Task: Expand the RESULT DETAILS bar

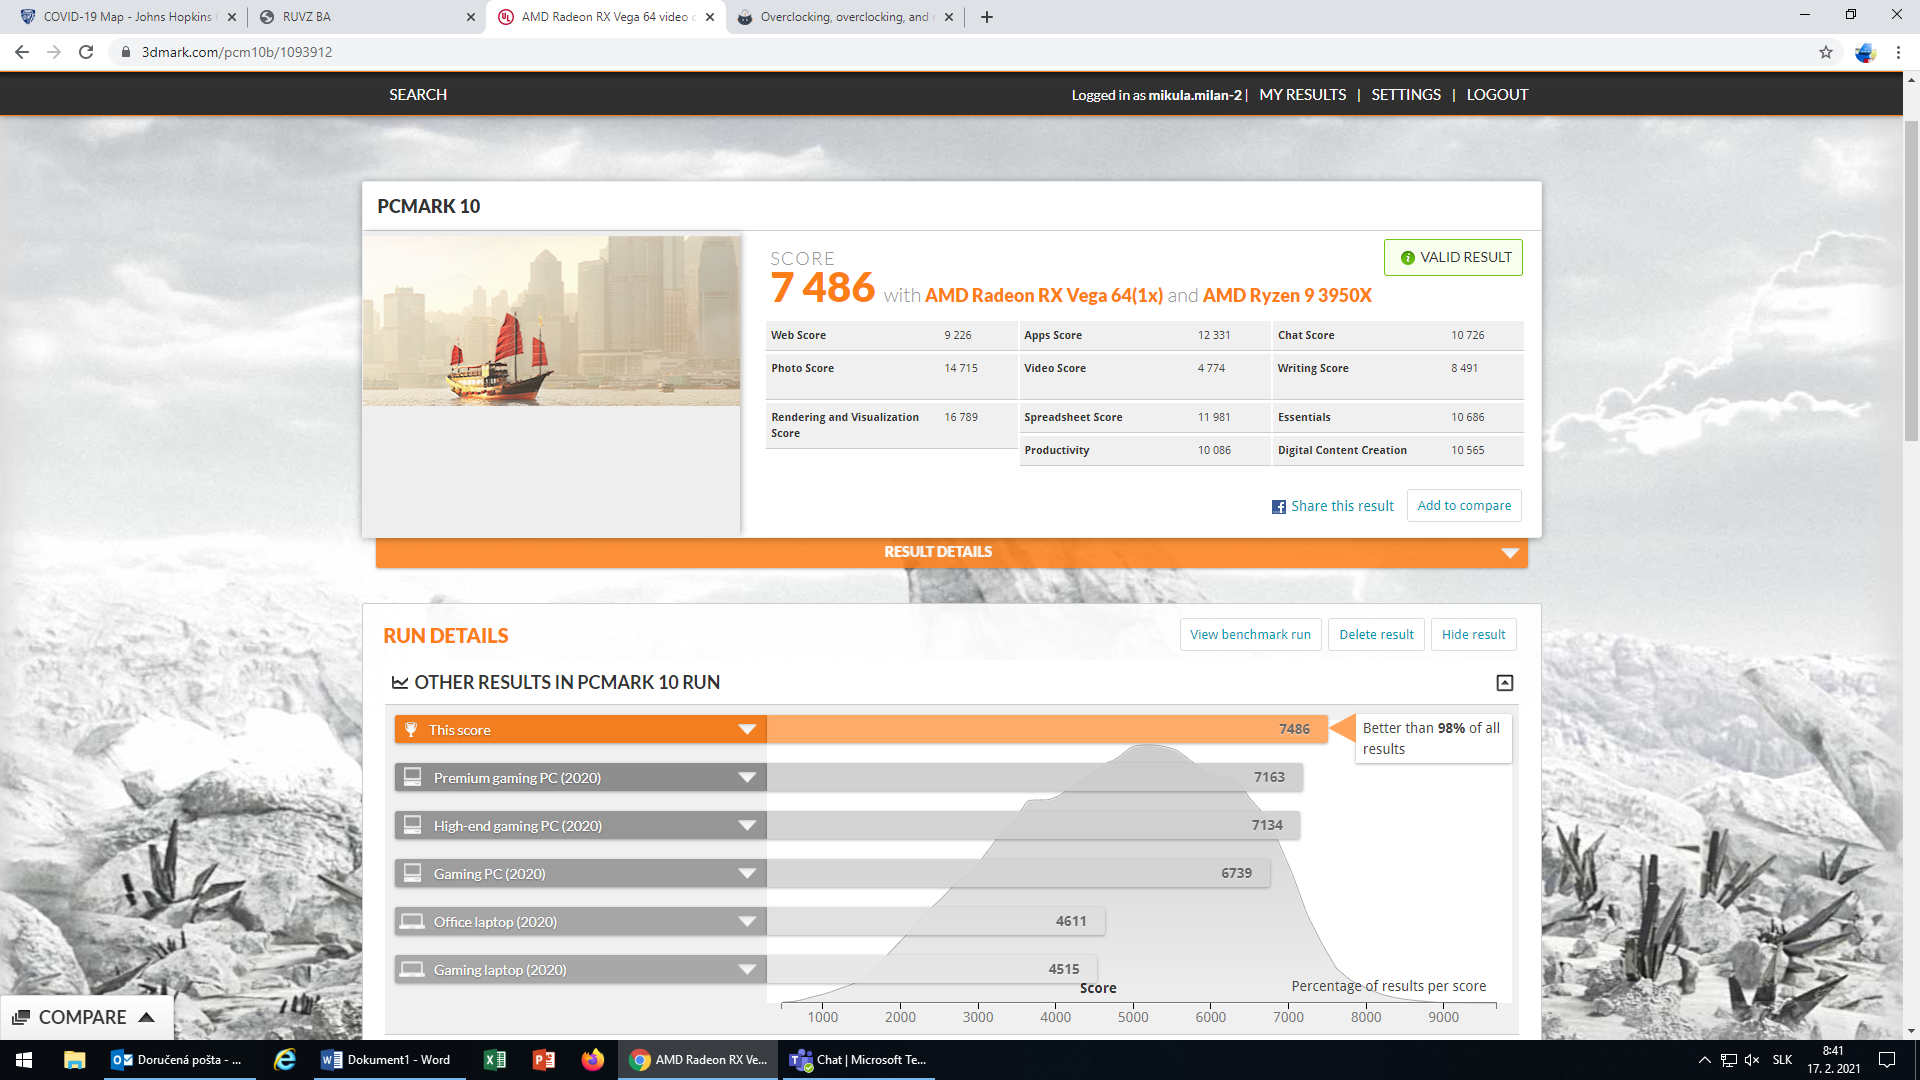Action: pos(951,552)
